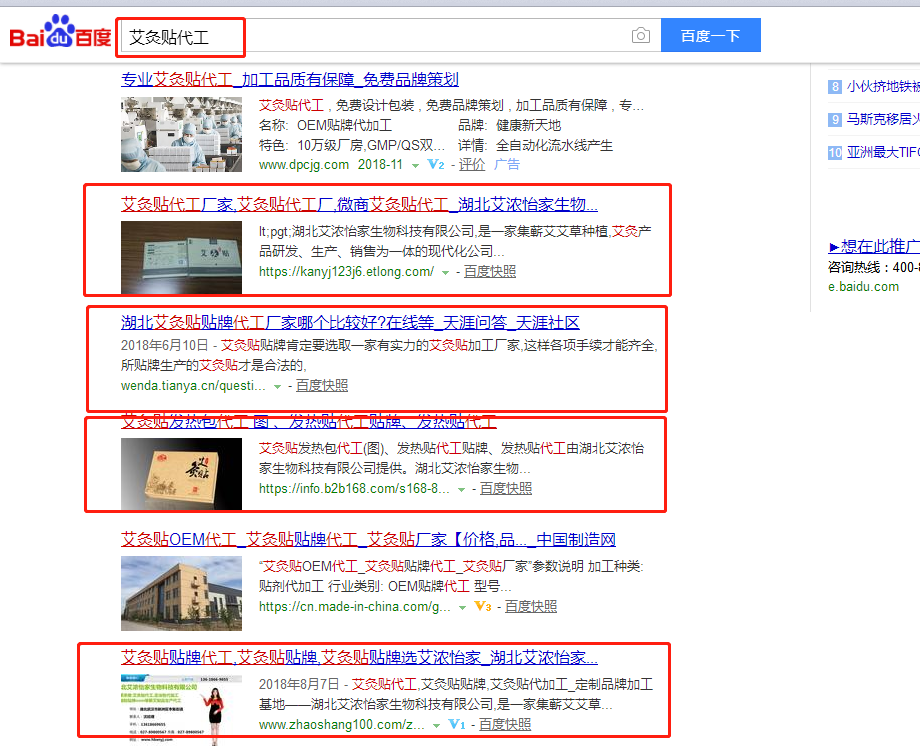Click the number 8 rank badge

click(x=835, y=87)
